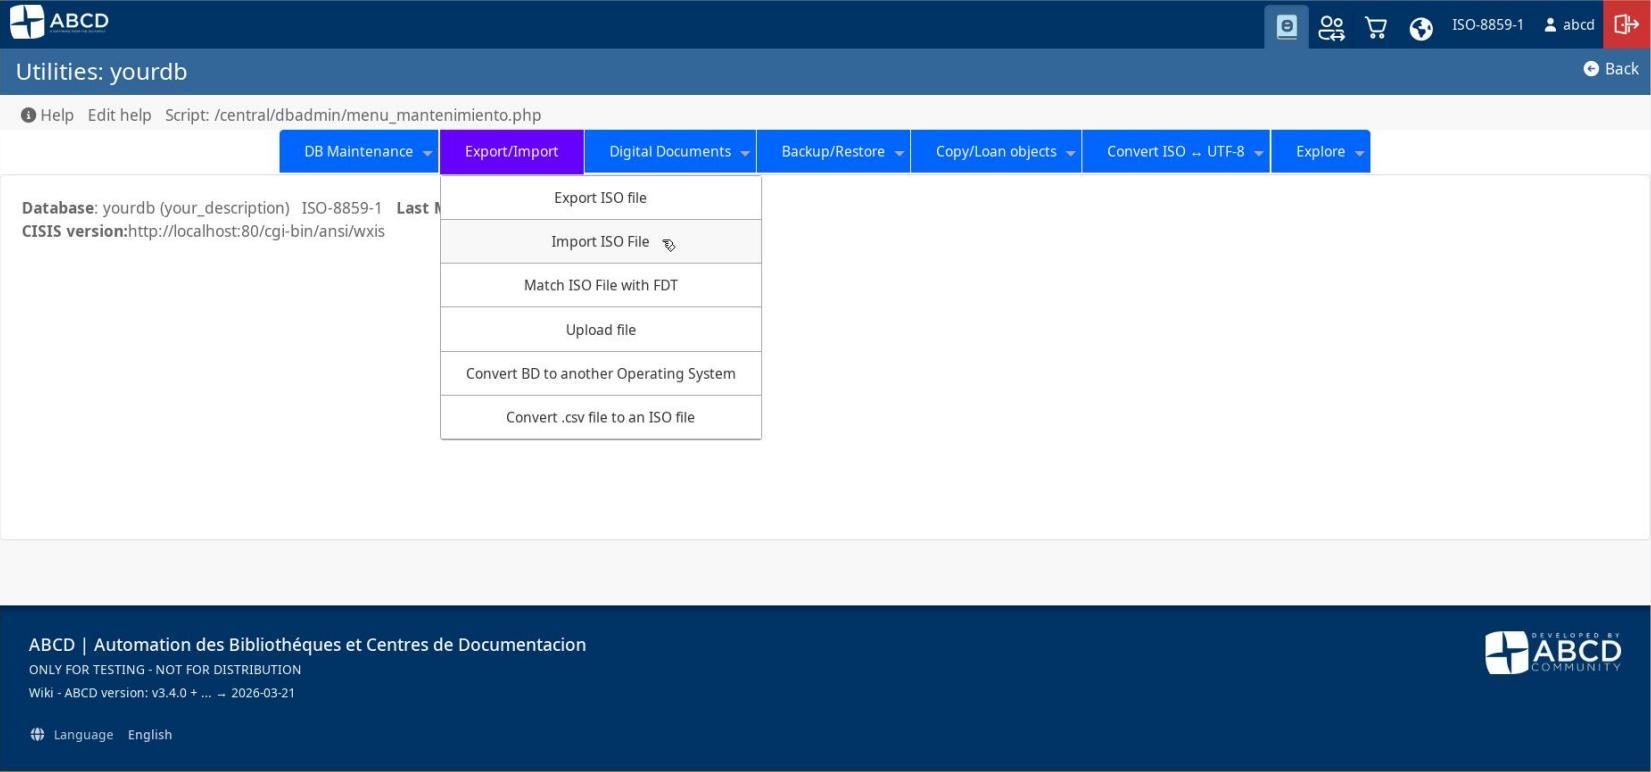This screenshot has width=1651, height=772.
Task: Open the cataloguing module book icon
Action: (1286, 26)
